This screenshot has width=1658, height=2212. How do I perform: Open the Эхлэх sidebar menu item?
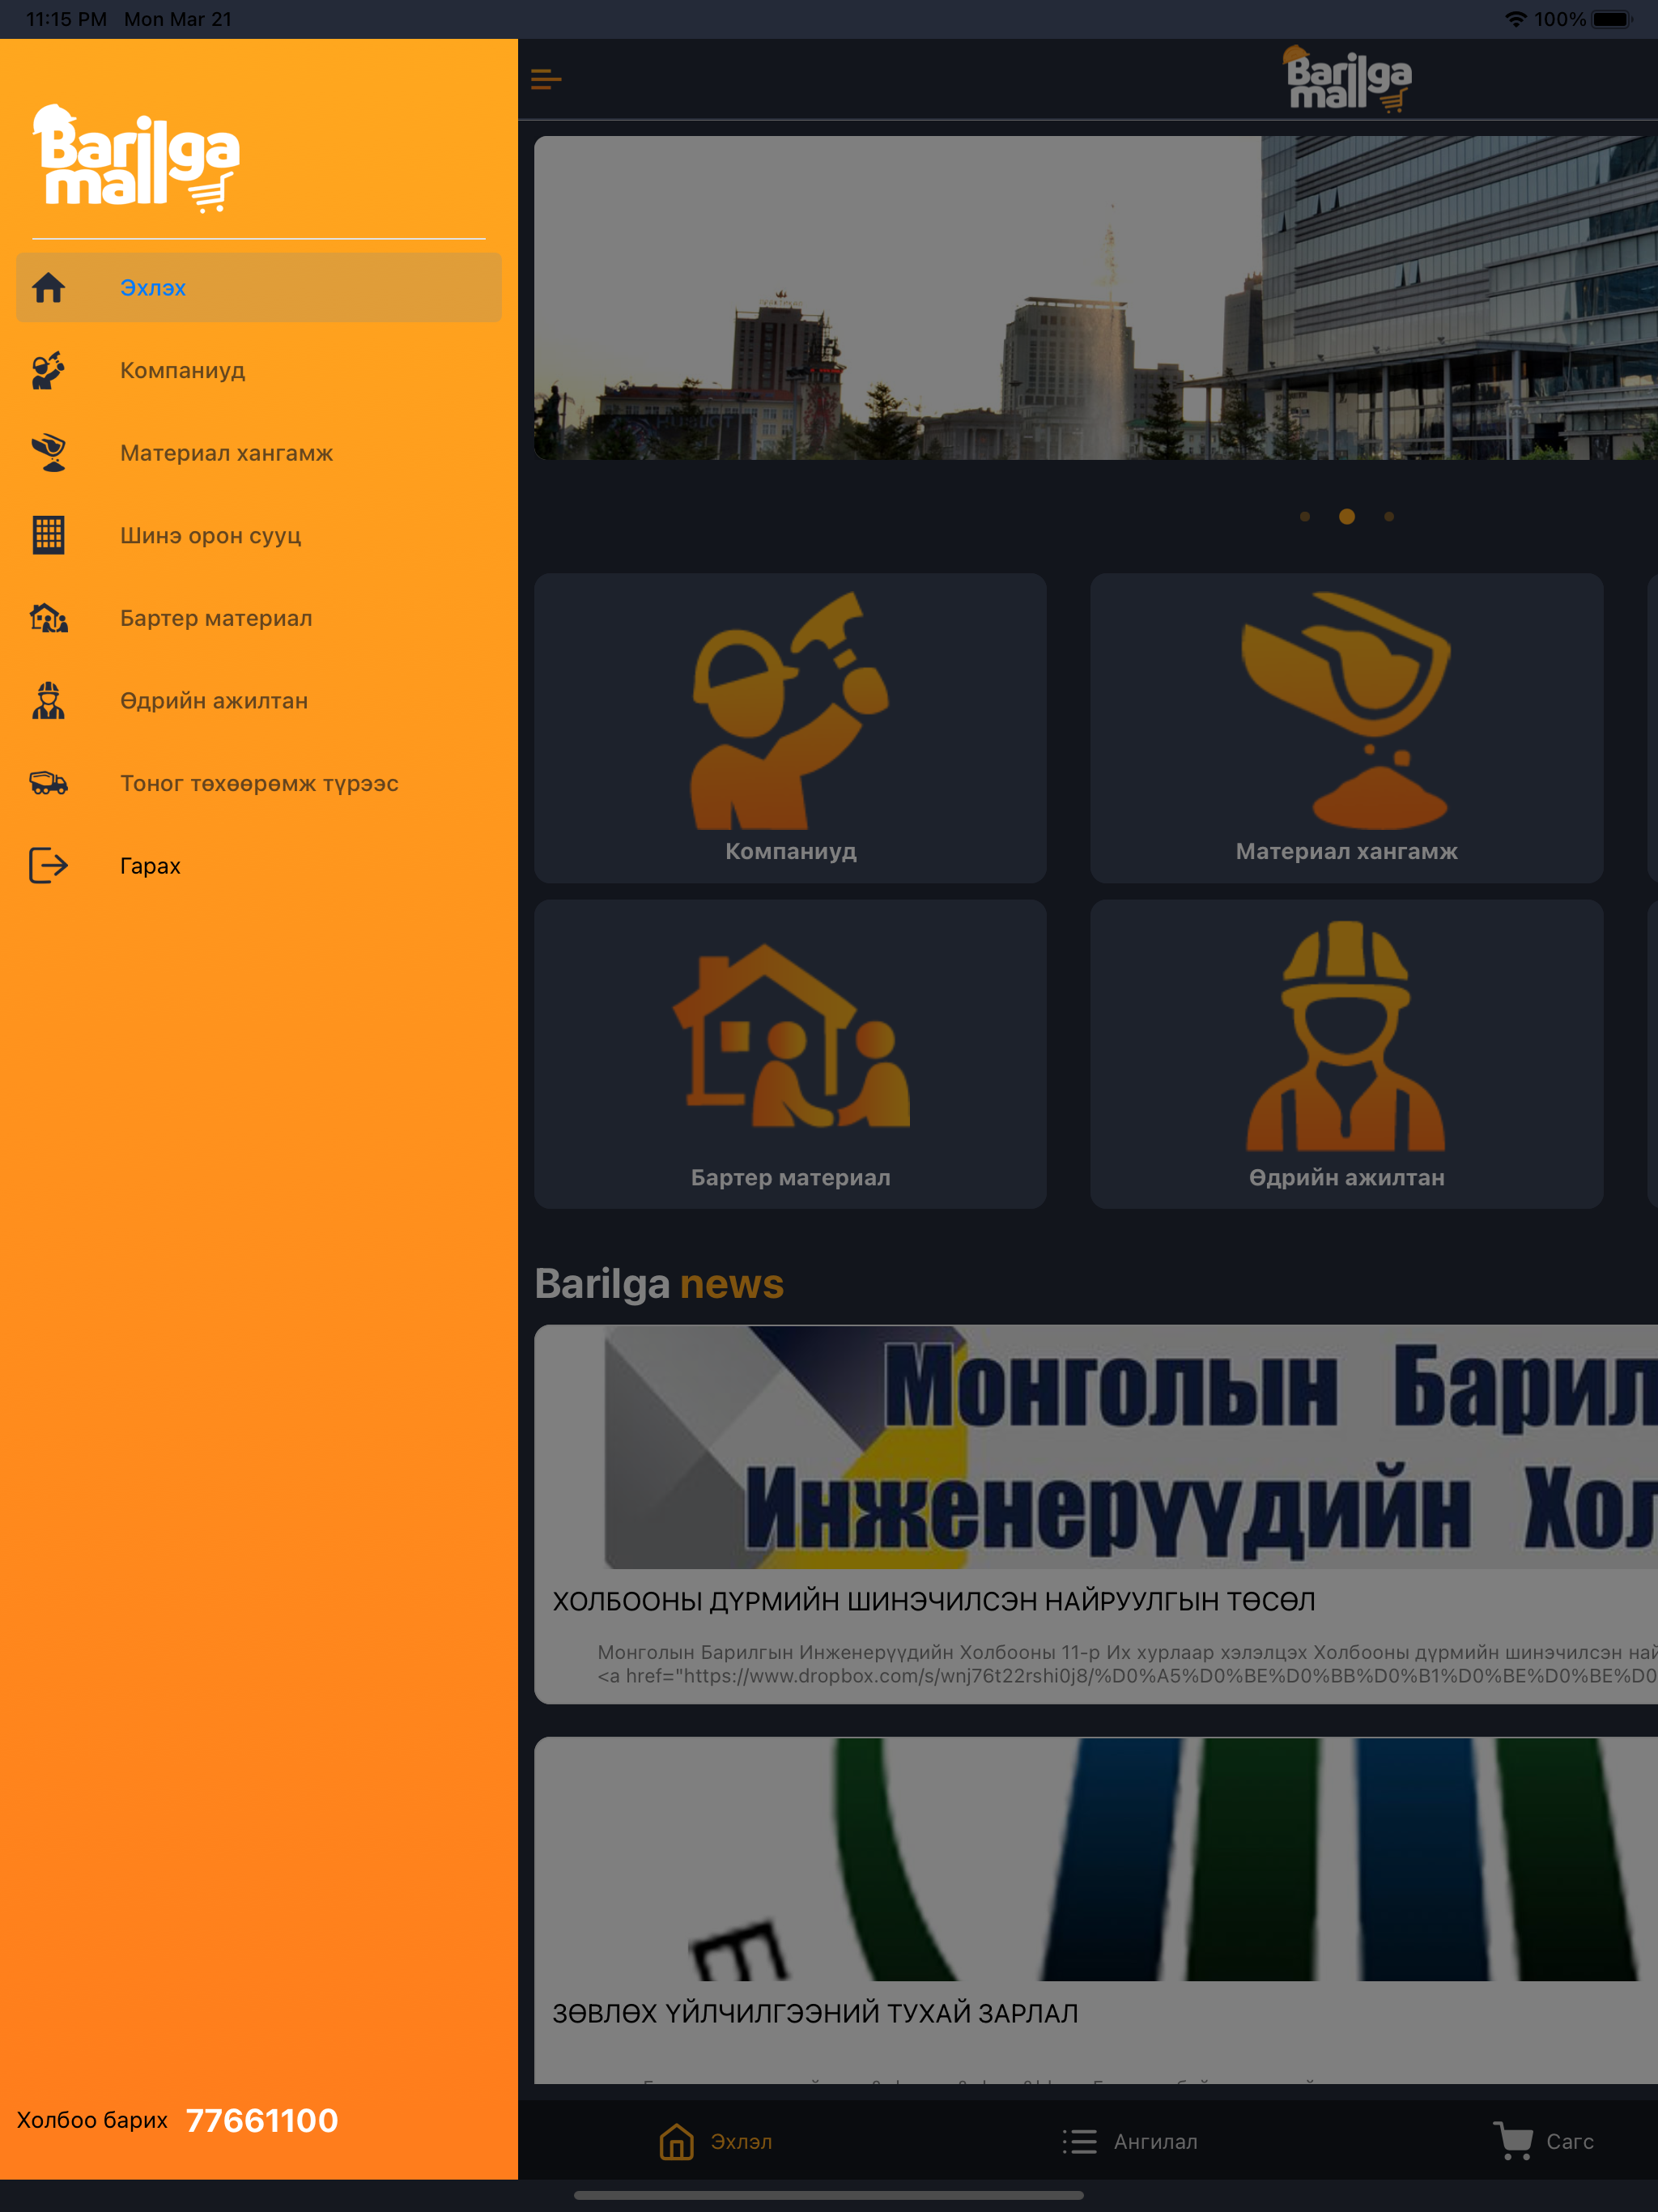click(259, 288)
